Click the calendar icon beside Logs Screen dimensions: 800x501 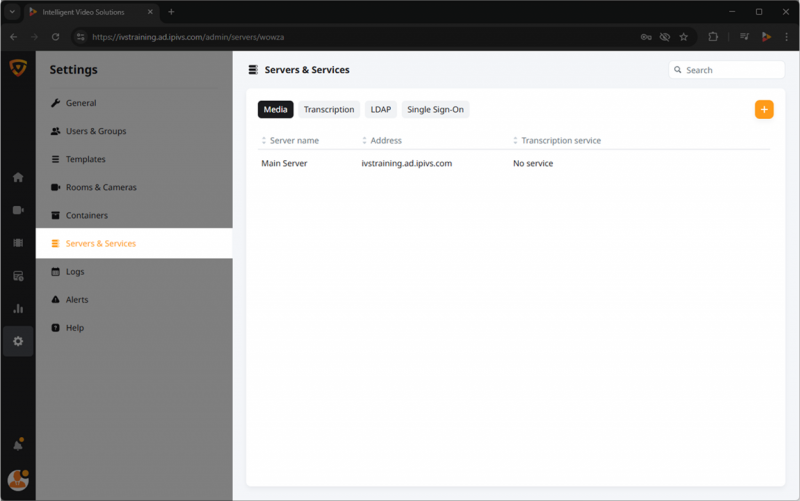[x=55, y=271]
